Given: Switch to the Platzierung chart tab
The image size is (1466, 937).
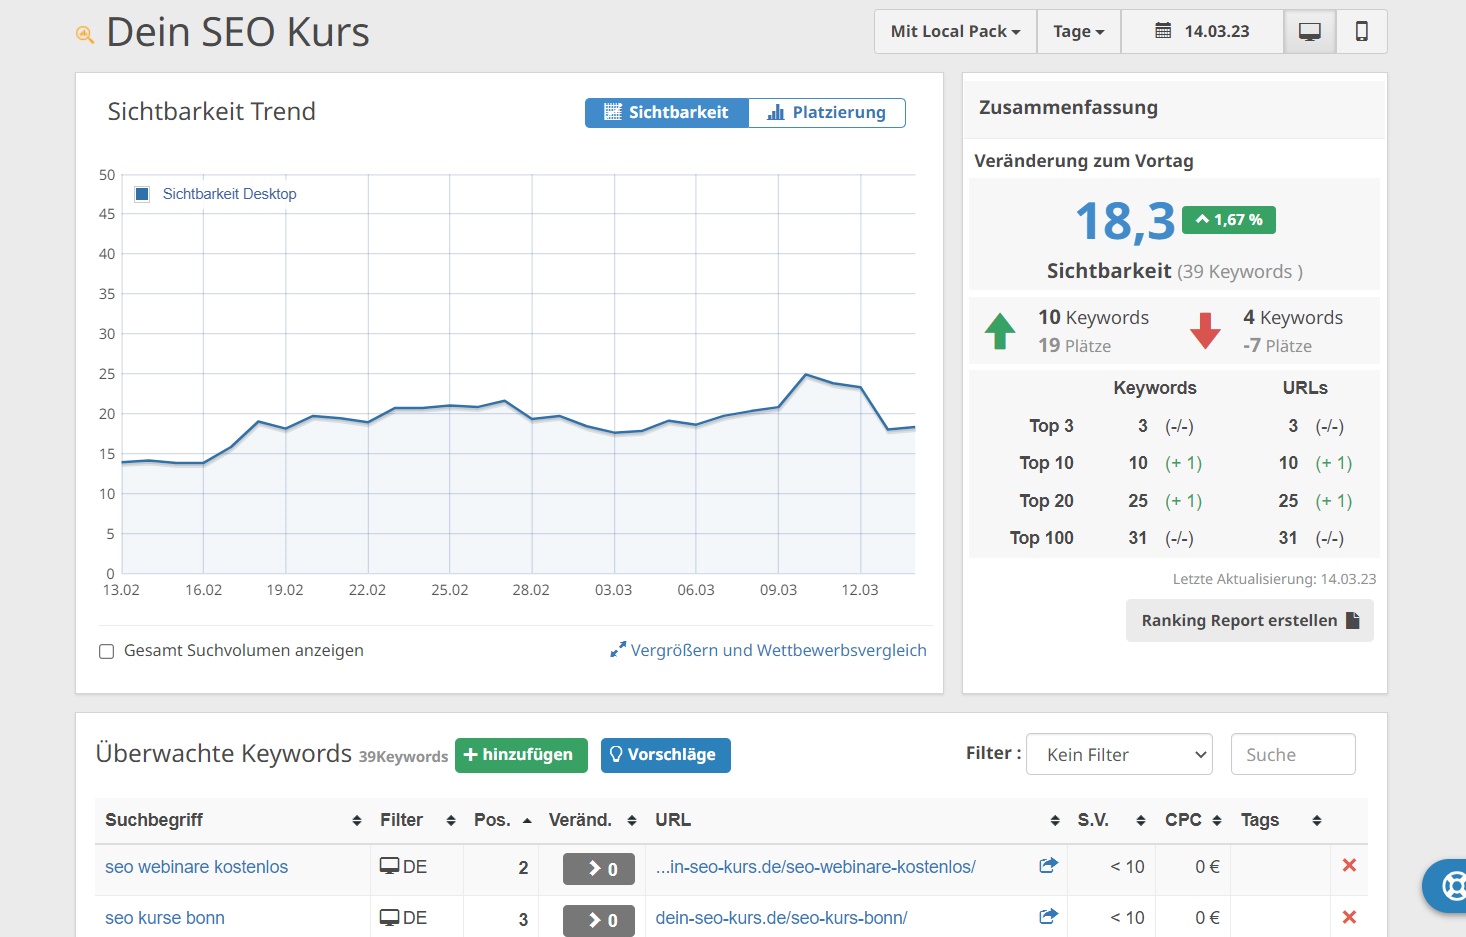Looking at the screenshot, I should (827, 113).
